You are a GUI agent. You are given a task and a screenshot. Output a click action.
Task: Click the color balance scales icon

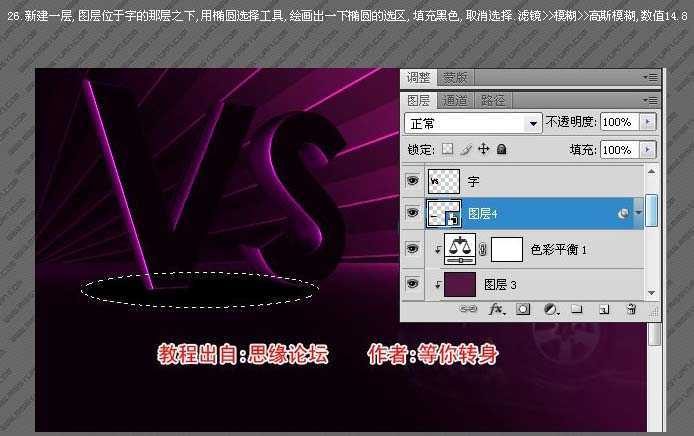[460, 249]
